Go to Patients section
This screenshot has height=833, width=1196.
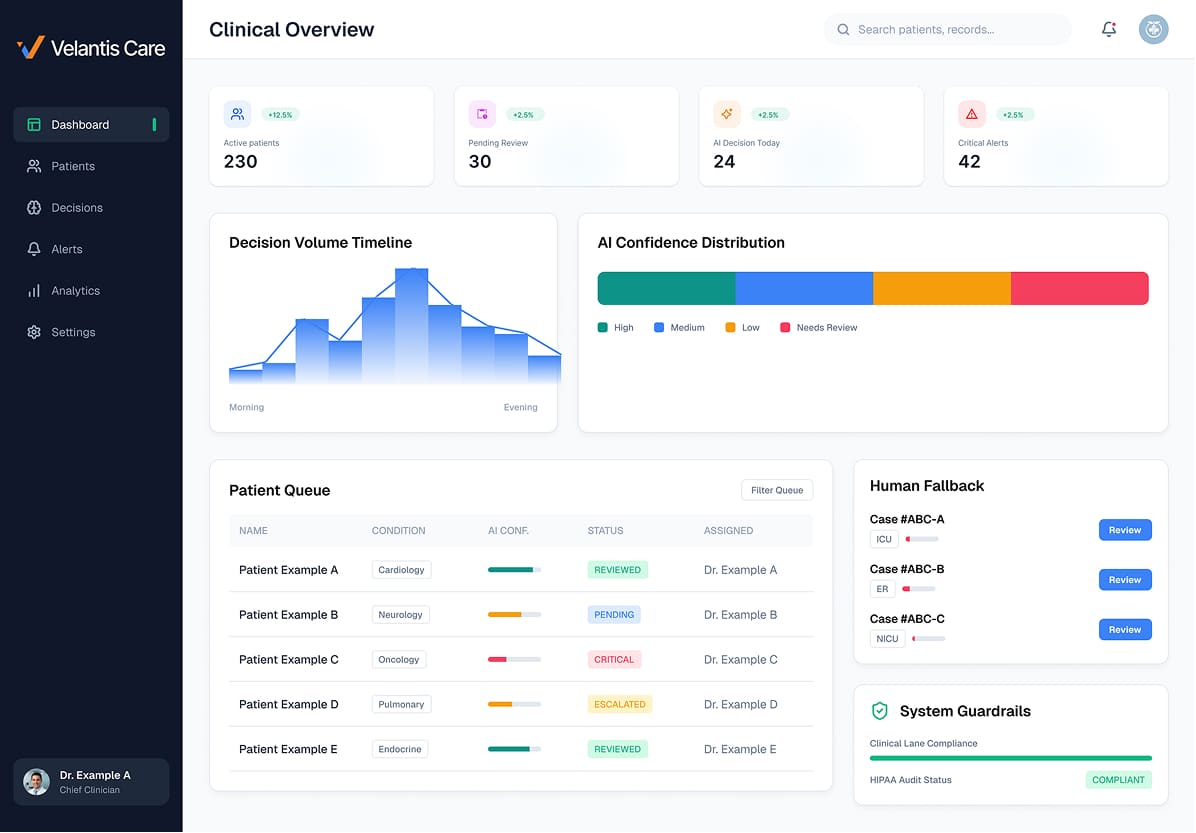91,166
